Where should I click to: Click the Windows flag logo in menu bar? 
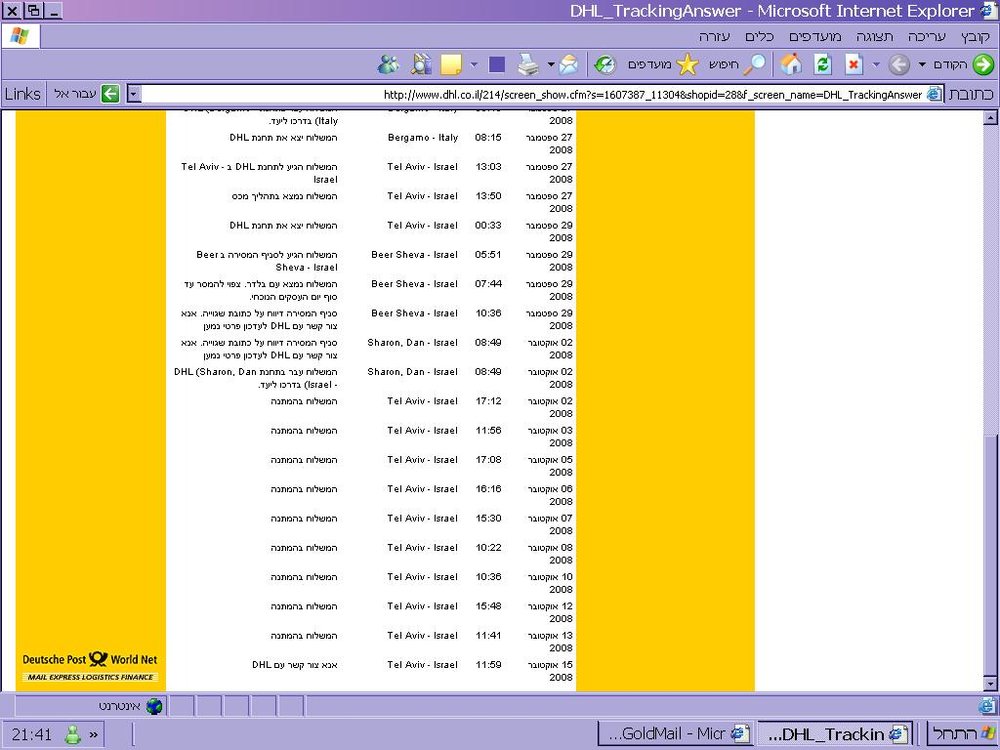[x=20, y=36]
